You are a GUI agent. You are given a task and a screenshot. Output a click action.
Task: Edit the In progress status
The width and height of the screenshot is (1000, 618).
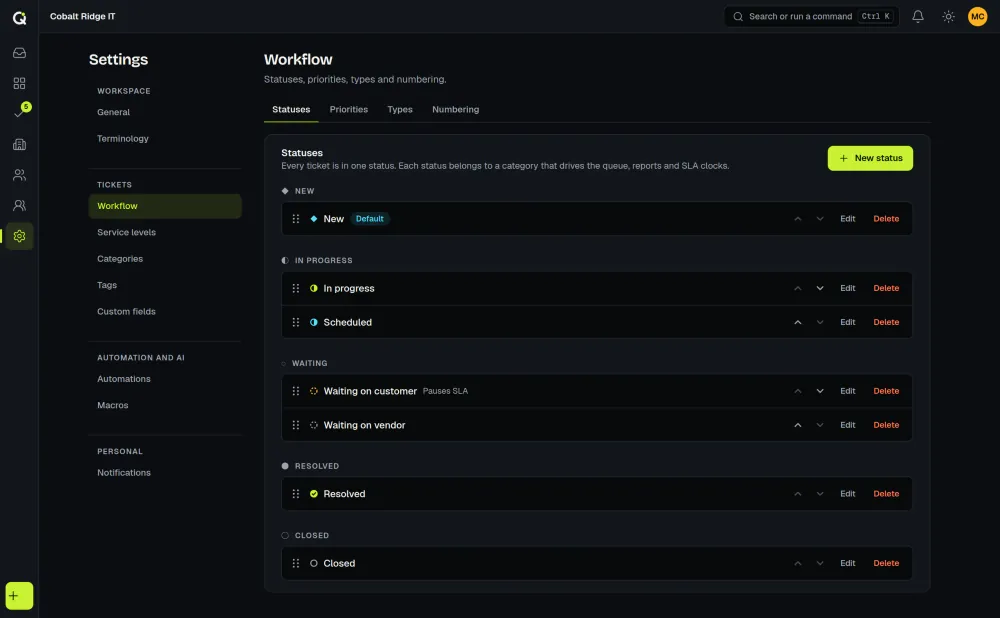tap(848, 288)
